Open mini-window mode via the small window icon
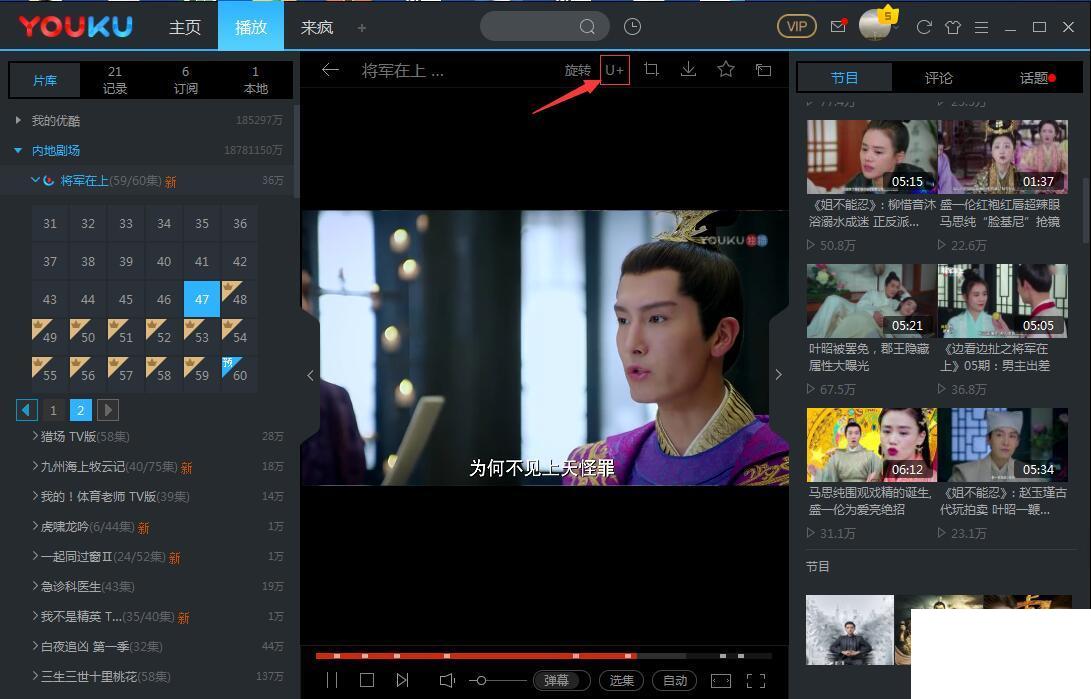This screenshot has height=699, width=1091. [x=763, y=69]
